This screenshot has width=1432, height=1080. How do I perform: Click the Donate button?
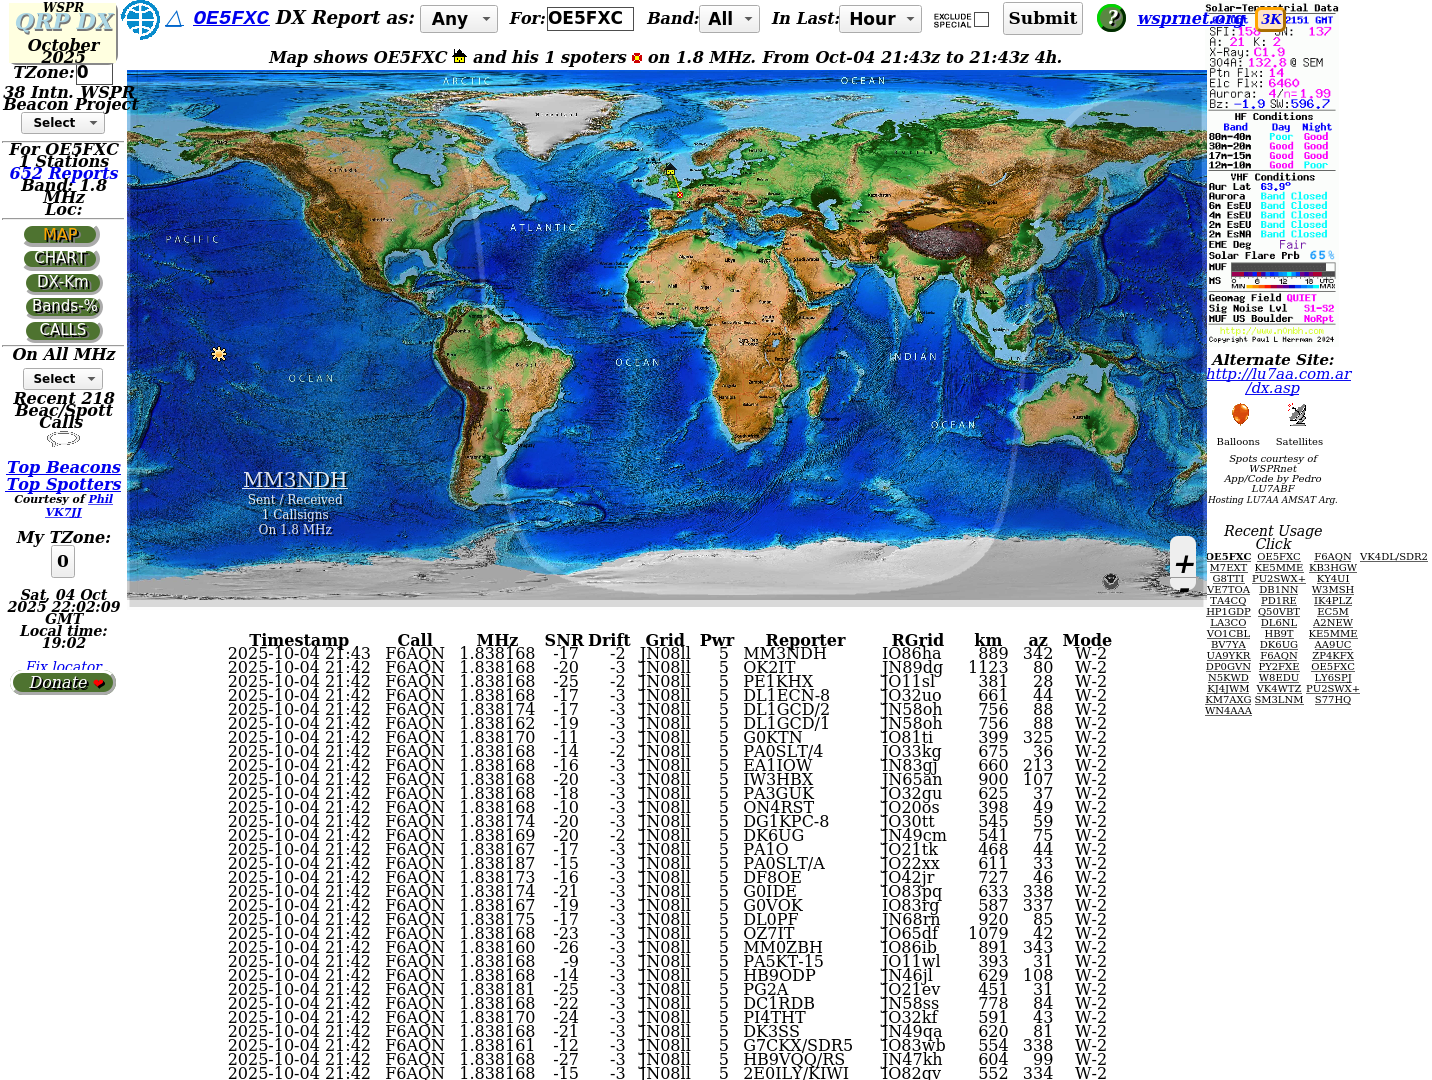point(64,683)
